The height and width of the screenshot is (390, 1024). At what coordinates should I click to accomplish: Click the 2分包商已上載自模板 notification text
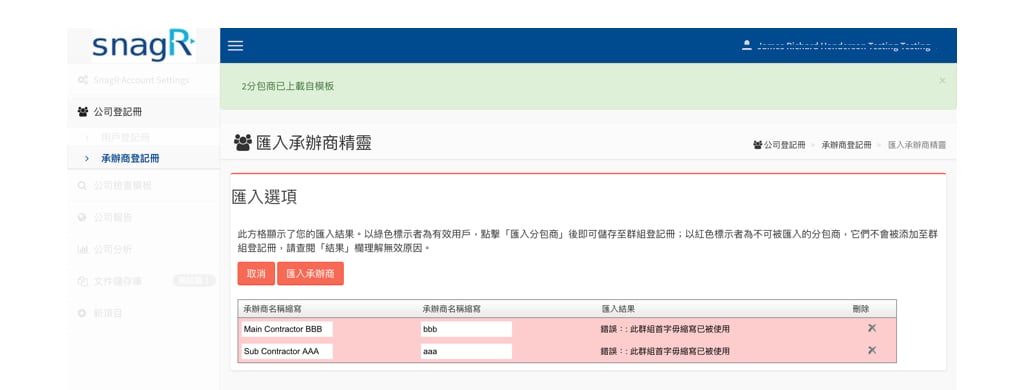coord(288,86)
